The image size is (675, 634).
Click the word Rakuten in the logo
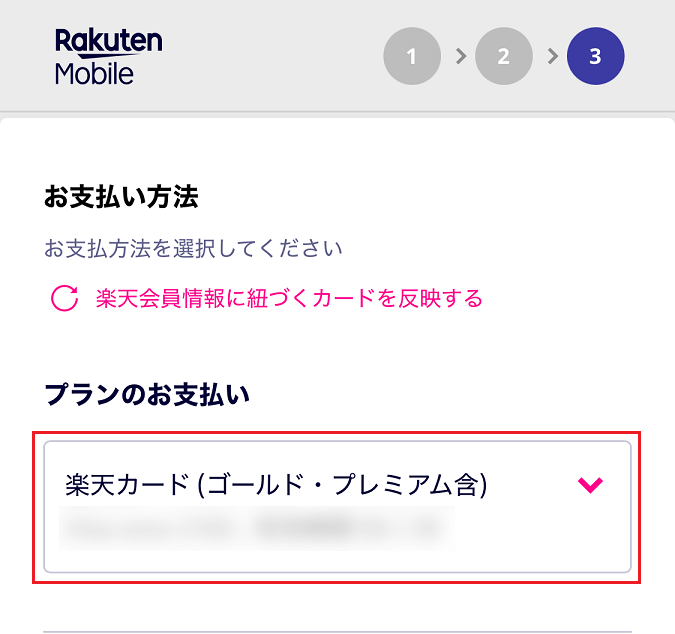pos(108,42)
